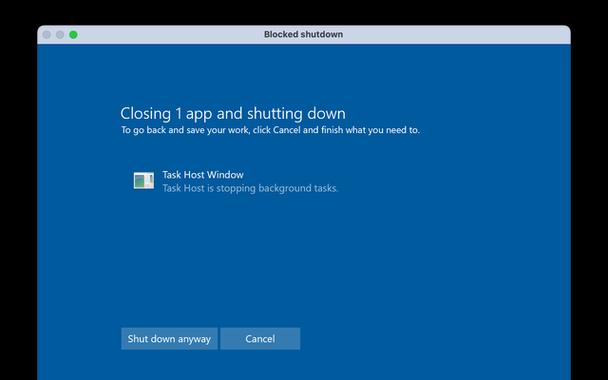Click the "Task Host Window" app name

coord(203,175)
